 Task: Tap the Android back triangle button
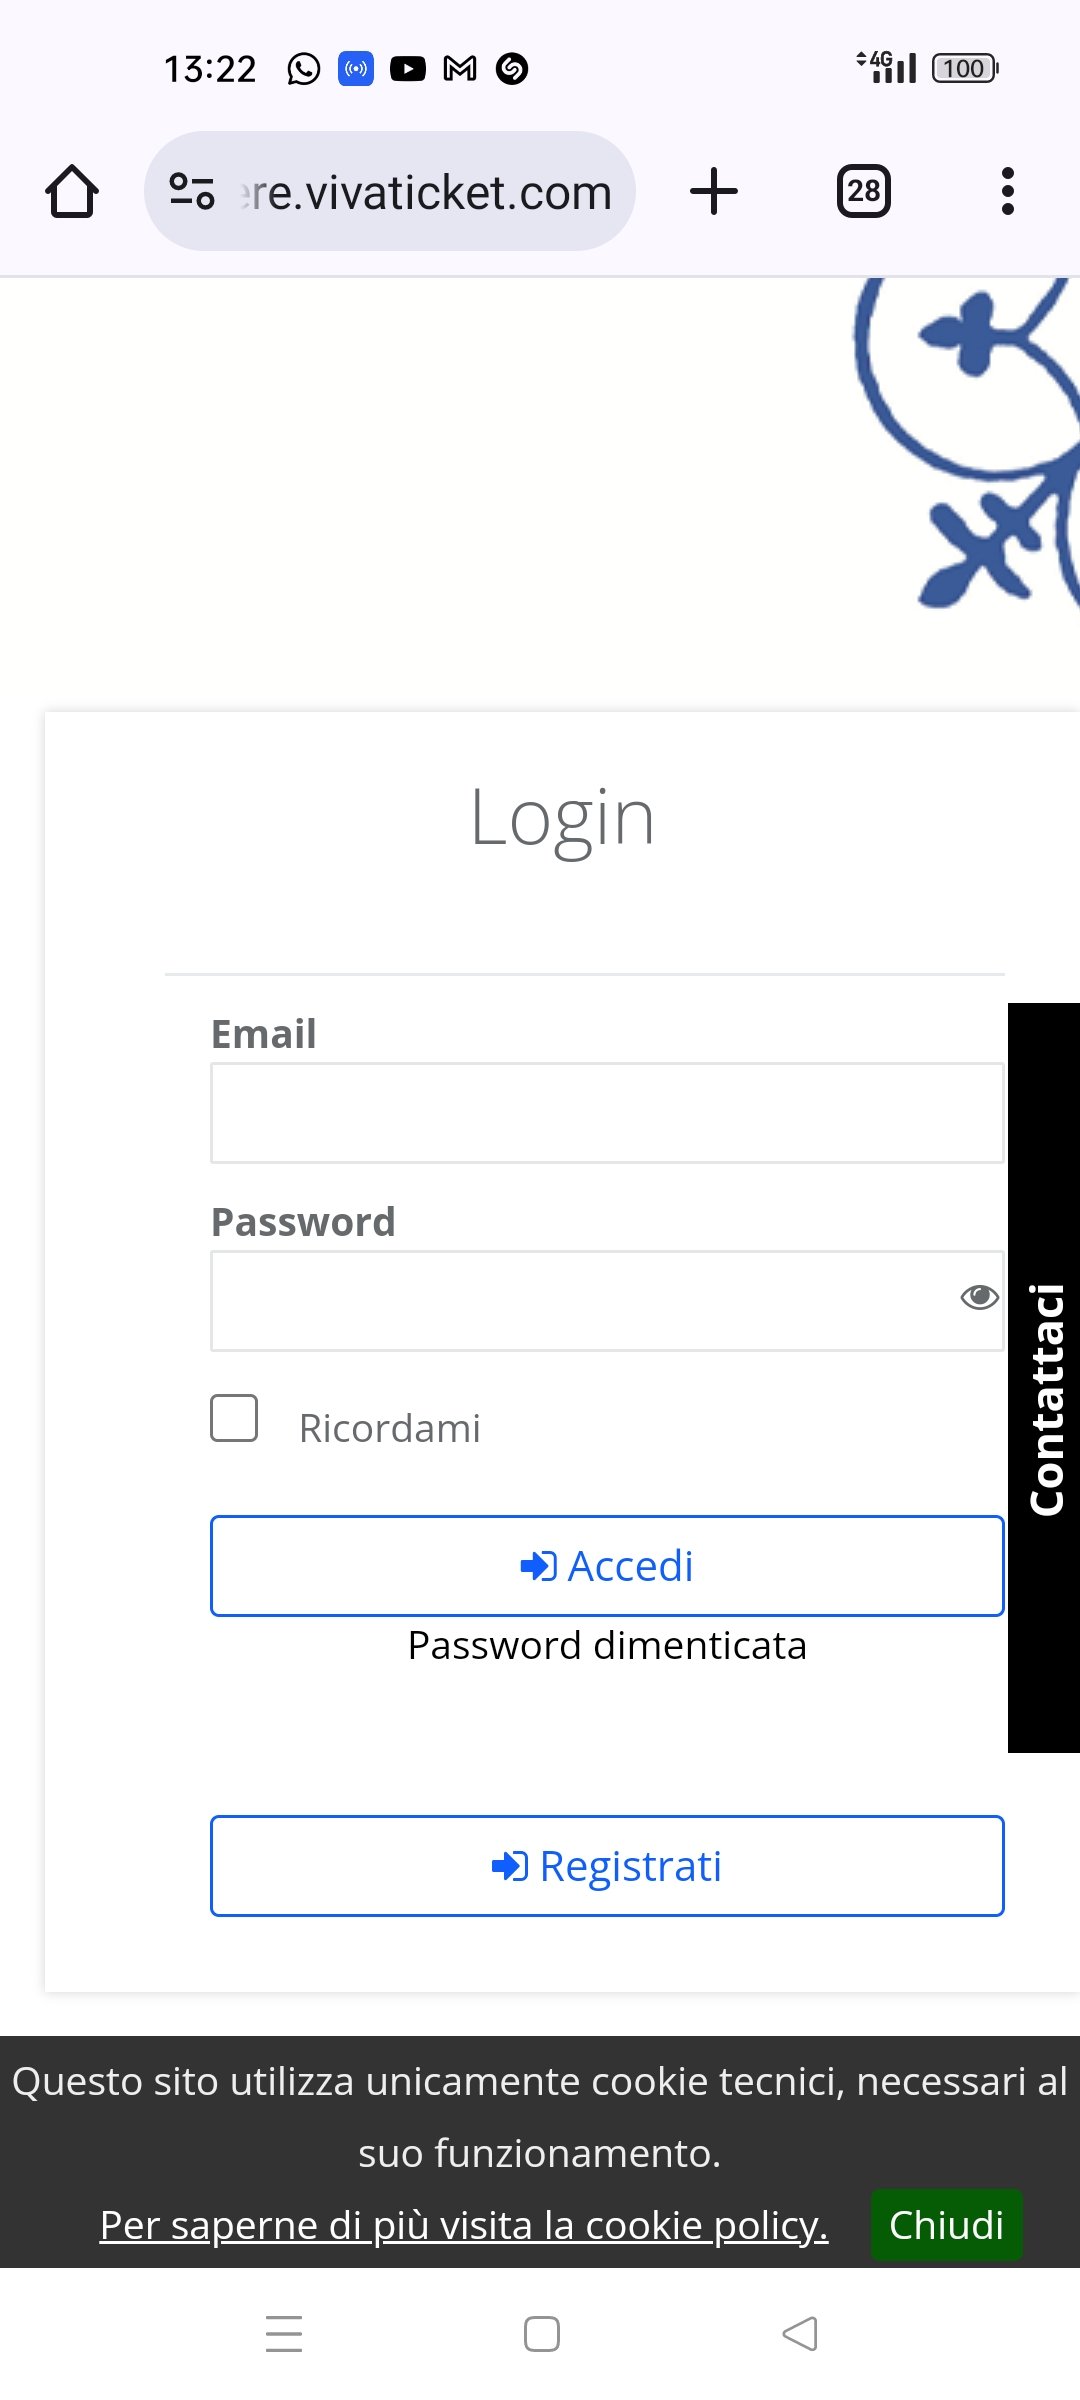click(x=800, y=2334)
